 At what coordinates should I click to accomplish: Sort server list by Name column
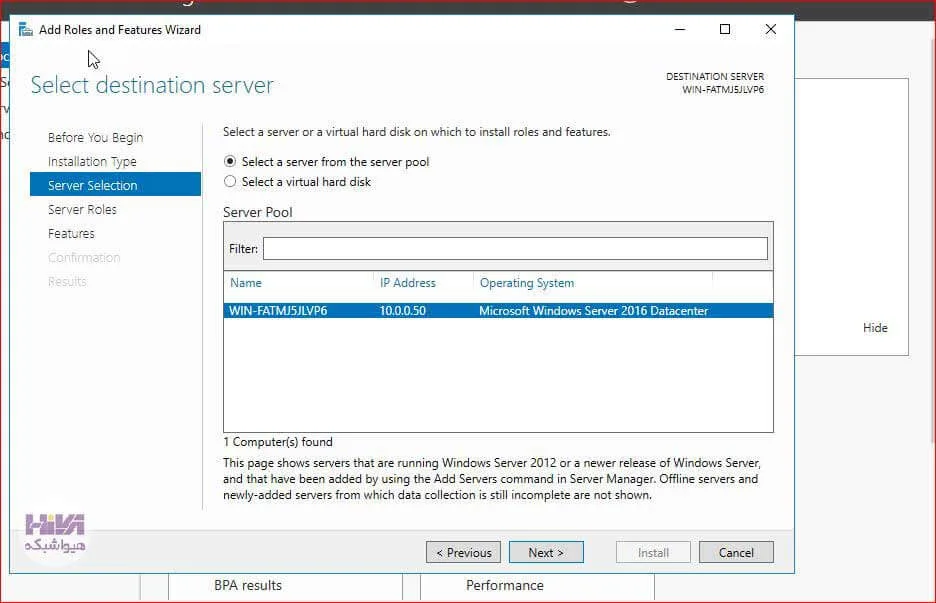[x=246, y=283]
